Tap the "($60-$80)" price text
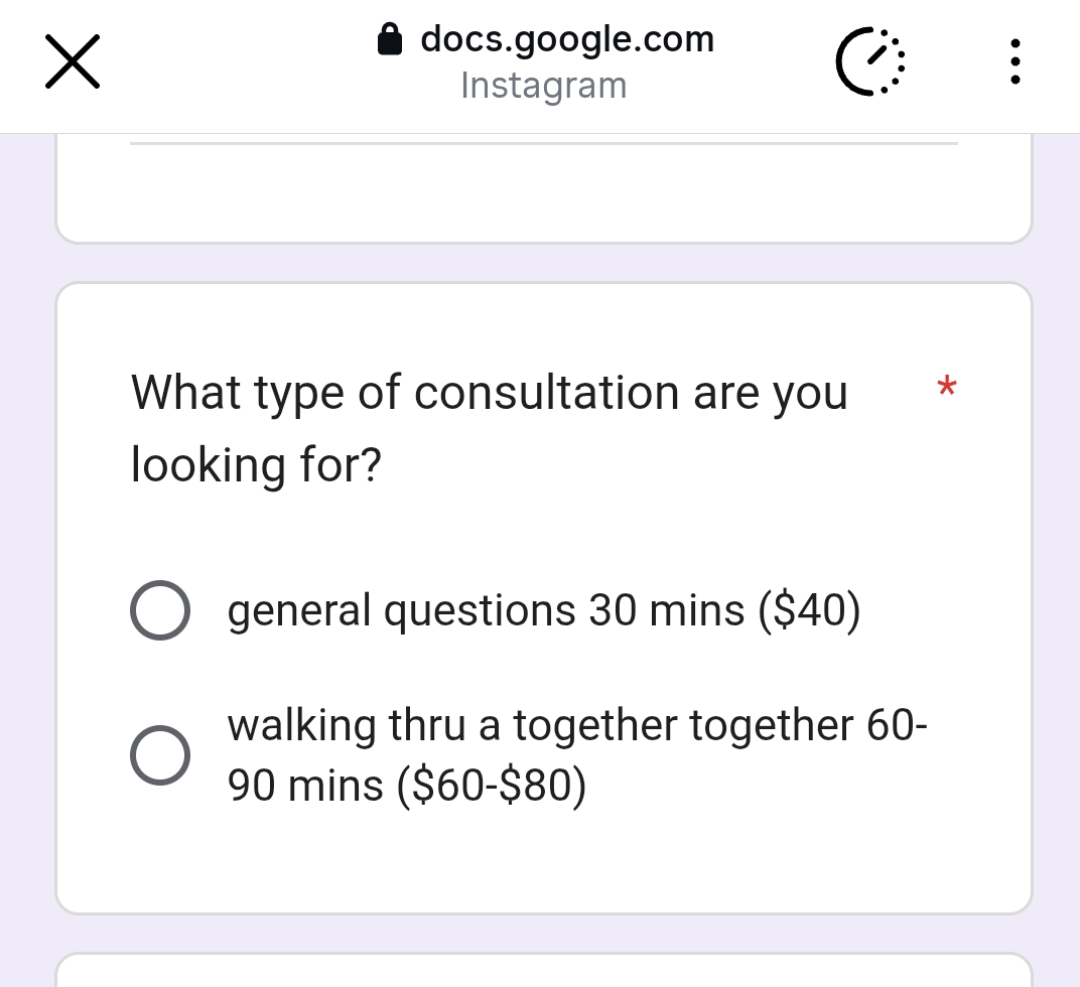The width and height of the screenshot is (1080, 987). (x=492, y=786)
